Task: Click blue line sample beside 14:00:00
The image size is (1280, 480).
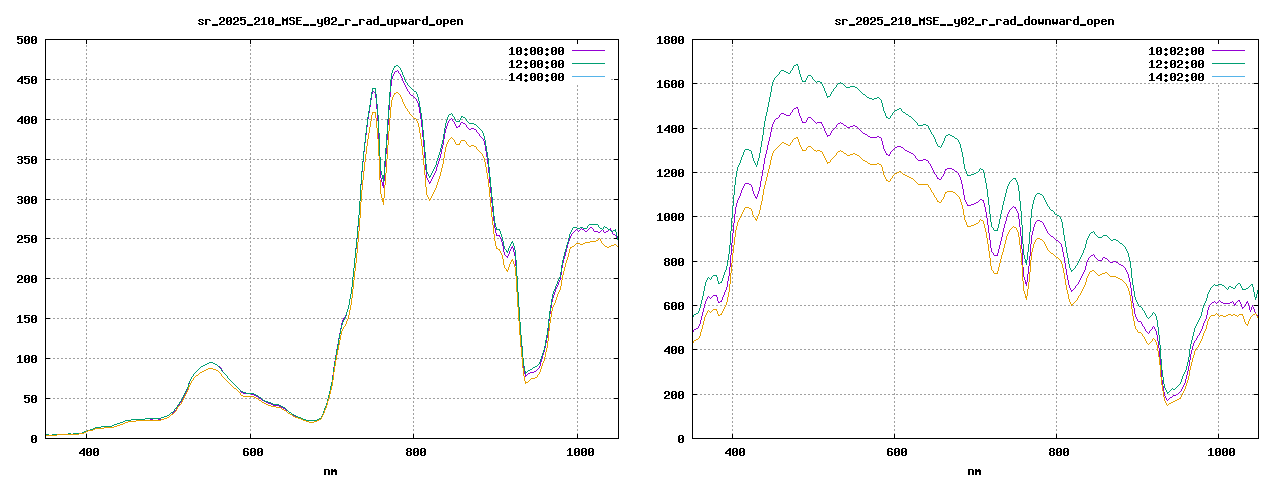Action: point(588,76)
